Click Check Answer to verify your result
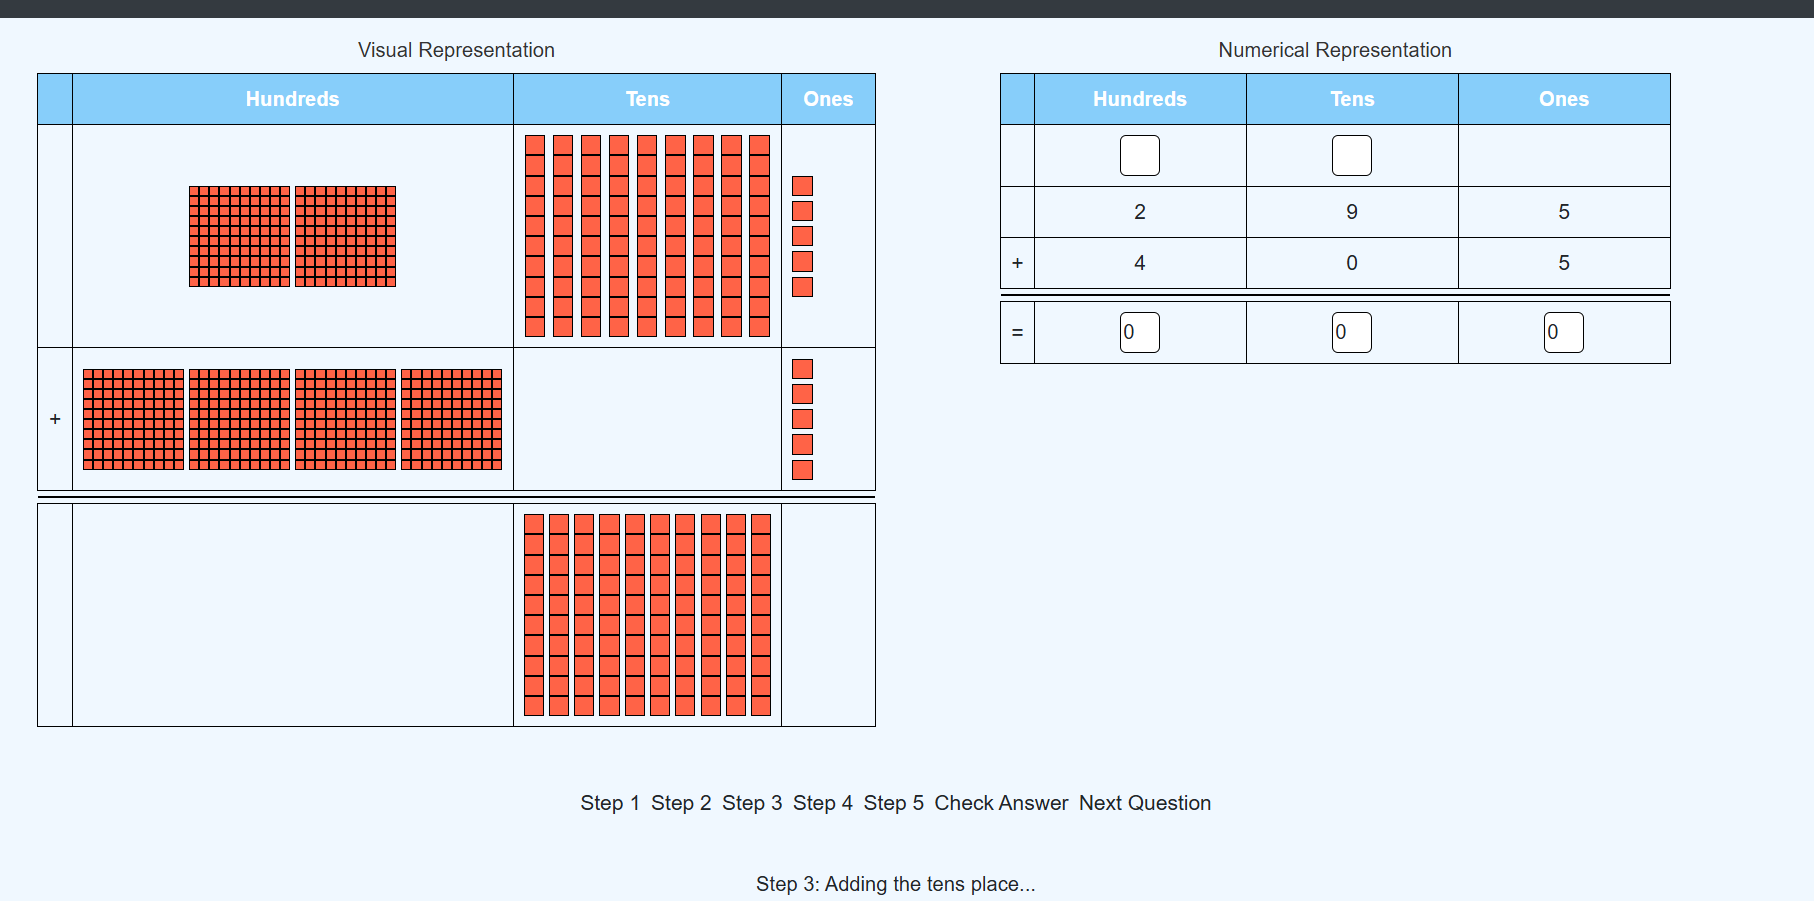The width and height of the screenshot is (1814, 901). tap(1001, 803)
